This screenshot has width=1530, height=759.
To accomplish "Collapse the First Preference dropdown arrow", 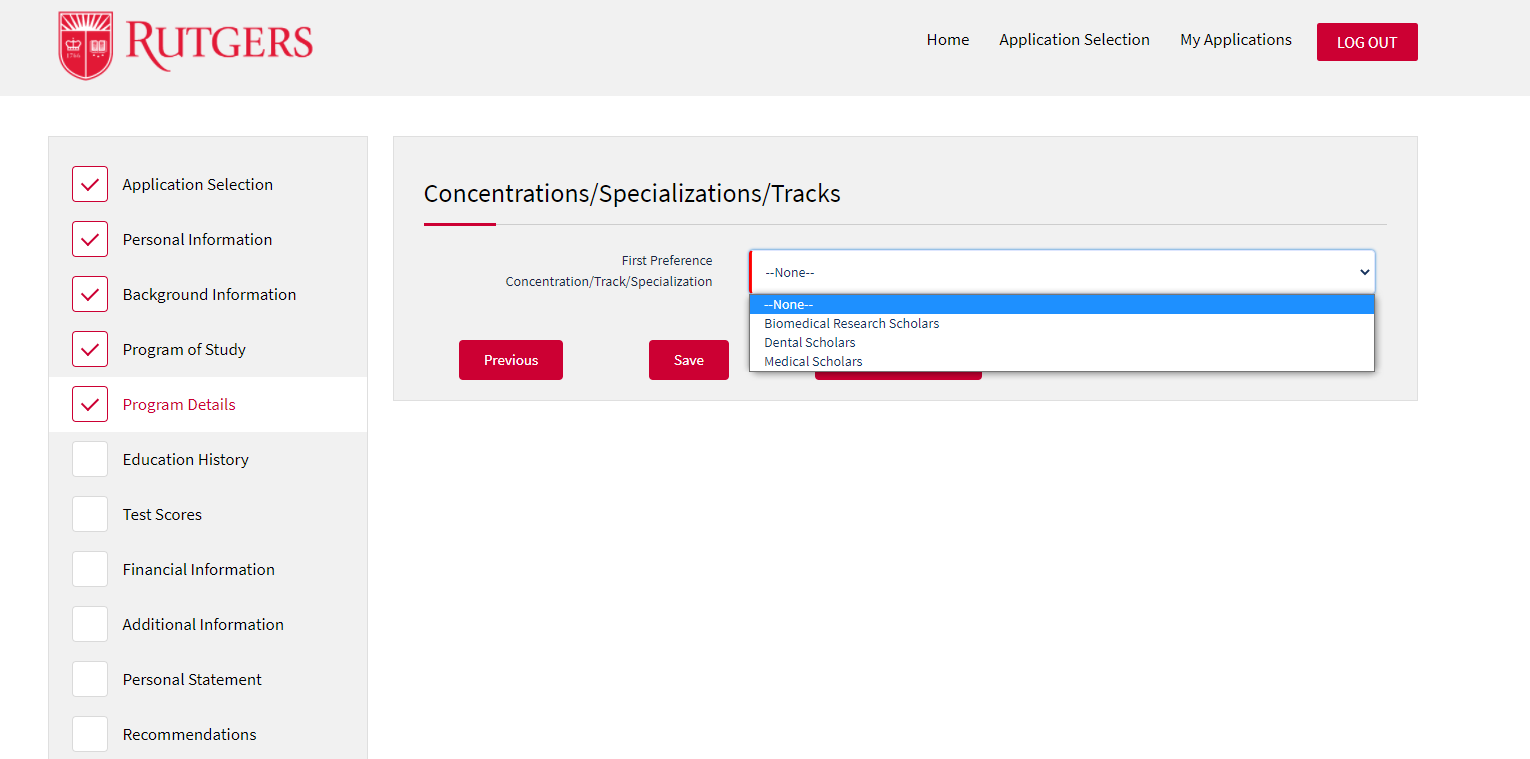I will tap(1364, 272).
